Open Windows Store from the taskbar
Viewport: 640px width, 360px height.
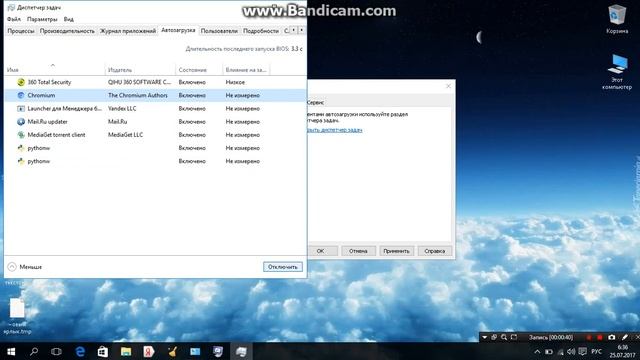[x=103, y=351]
